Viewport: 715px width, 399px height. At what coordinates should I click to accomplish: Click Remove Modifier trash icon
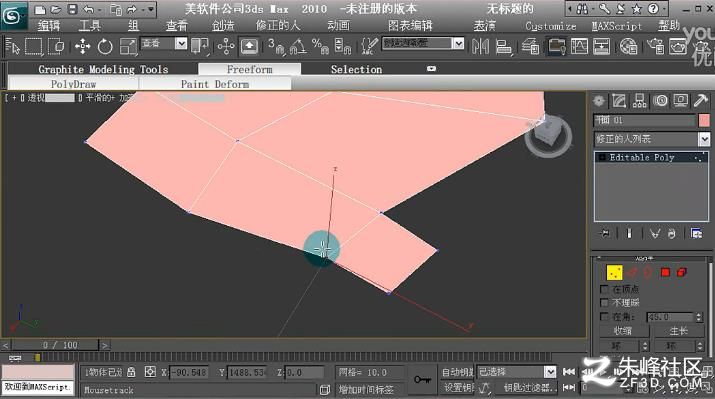[x=671, y=233]
